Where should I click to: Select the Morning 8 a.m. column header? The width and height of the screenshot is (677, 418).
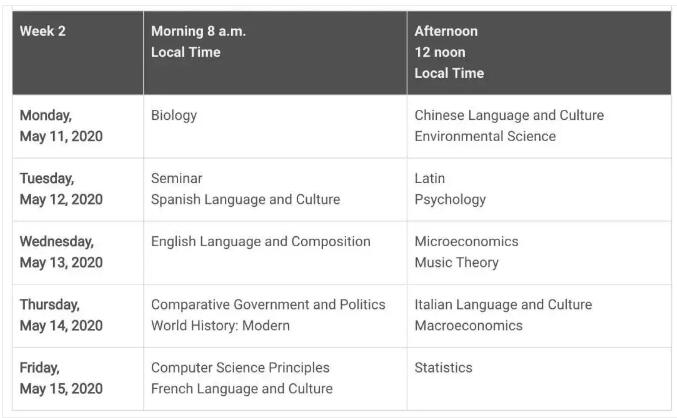pos(275,53)
